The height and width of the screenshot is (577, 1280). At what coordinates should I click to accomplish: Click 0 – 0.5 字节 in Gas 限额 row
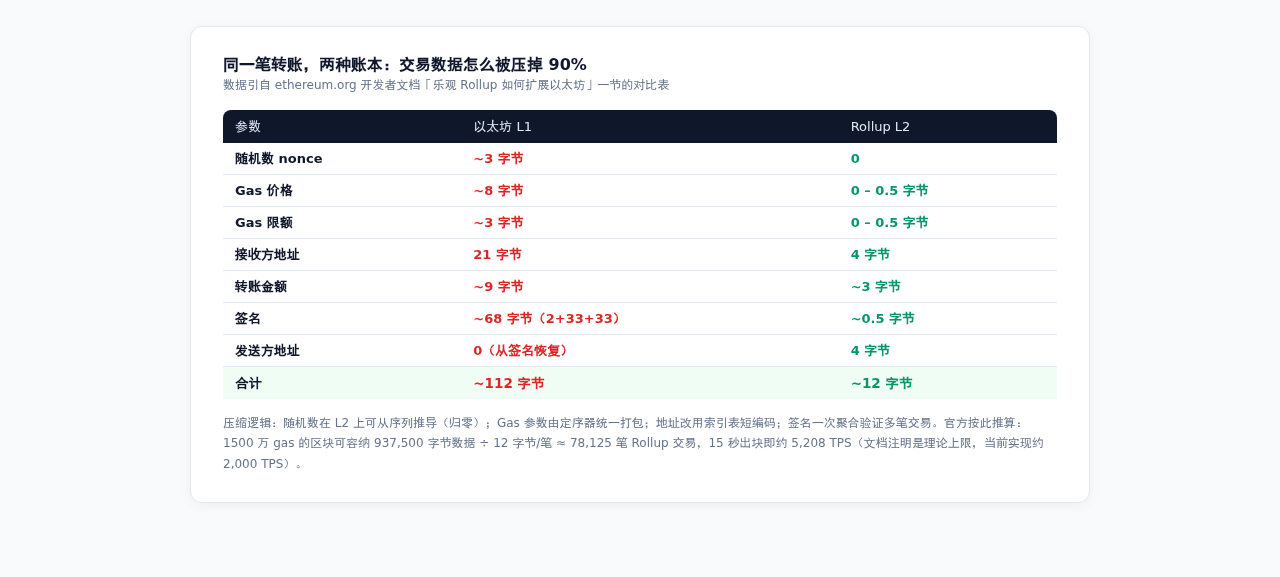click(x=889, y=223)
